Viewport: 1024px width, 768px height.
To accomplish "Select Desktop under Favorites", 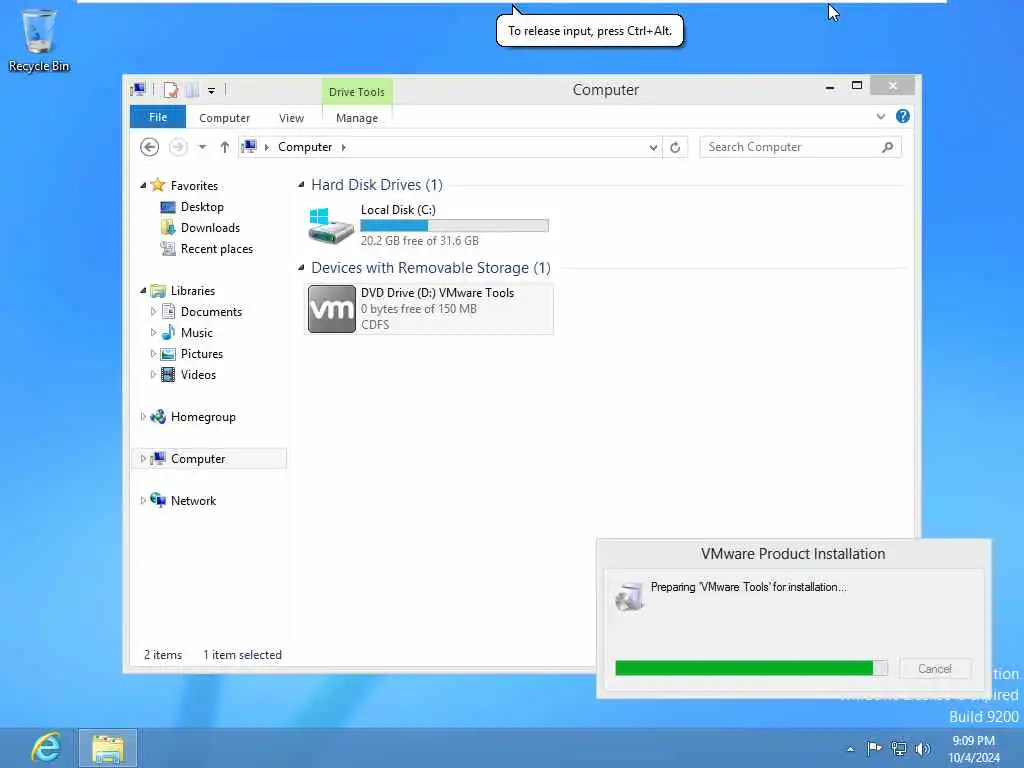I will pyautogui.click(x=202, y=207).
